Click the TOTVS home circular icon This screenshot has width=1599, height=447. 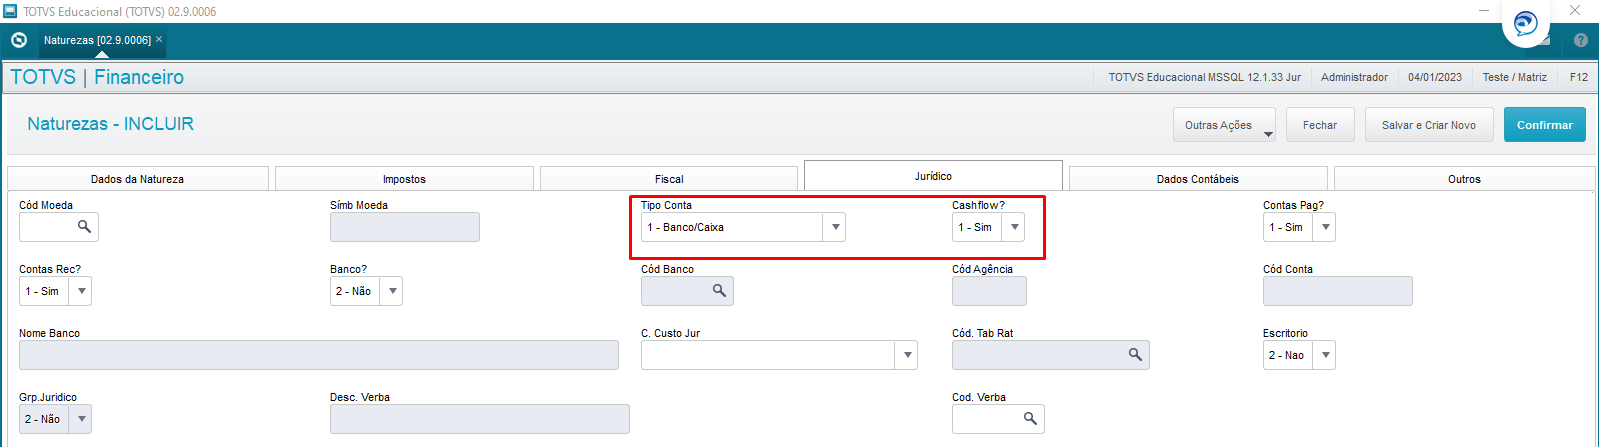[x=19, y=40]
